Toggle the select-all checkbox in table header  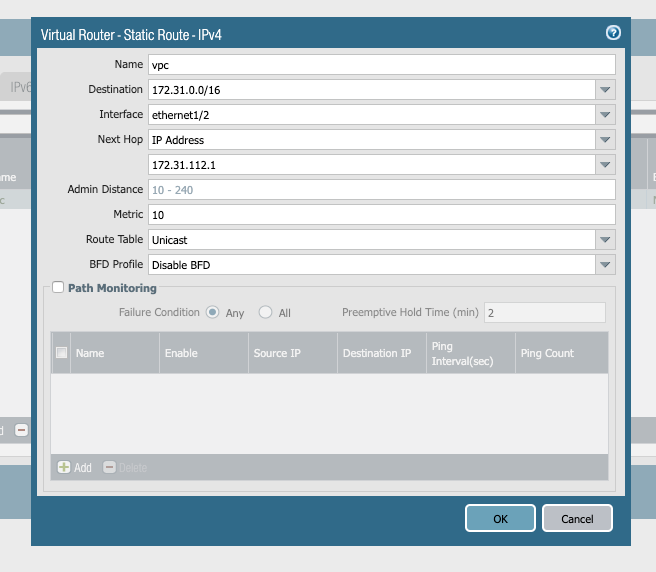click(x=62, y=353)
